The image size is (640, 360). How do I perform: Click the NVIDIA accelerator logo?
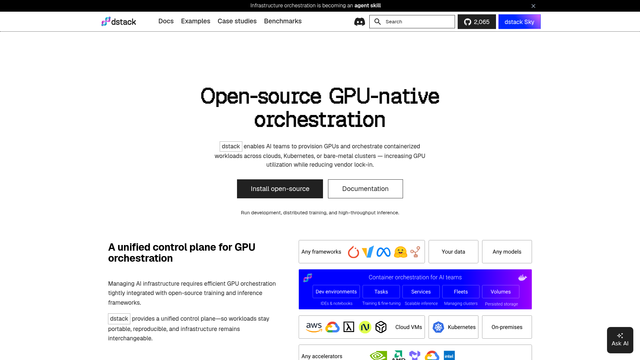click(378, 356)
